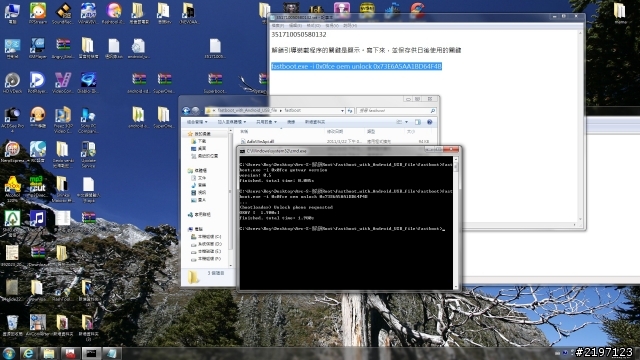Open the second Notepad menu item (Edit)

(x=295, y=25)
